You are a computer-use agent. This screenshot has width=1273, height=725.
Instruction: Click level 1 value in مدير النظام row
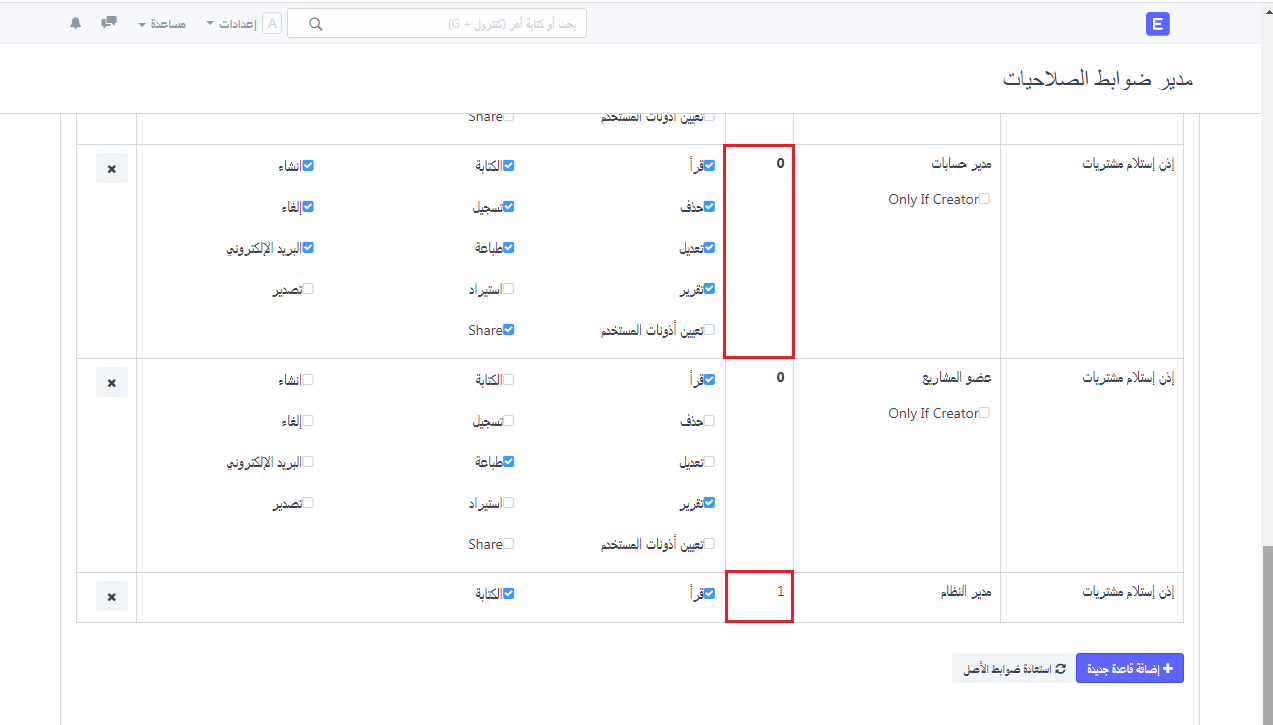(x=781, y=592)
